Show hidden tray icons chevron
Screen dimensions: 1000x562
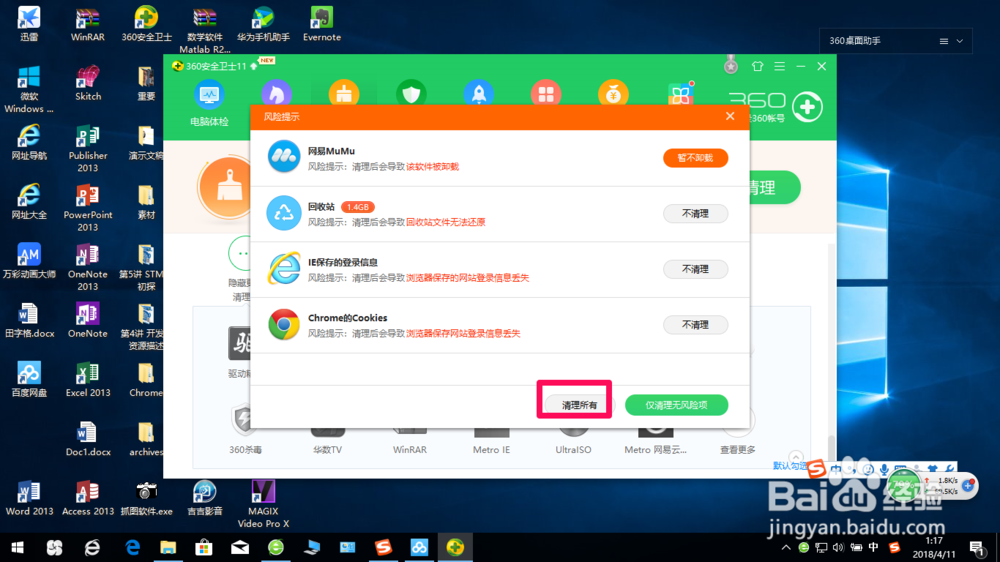[x=786, y=547]
